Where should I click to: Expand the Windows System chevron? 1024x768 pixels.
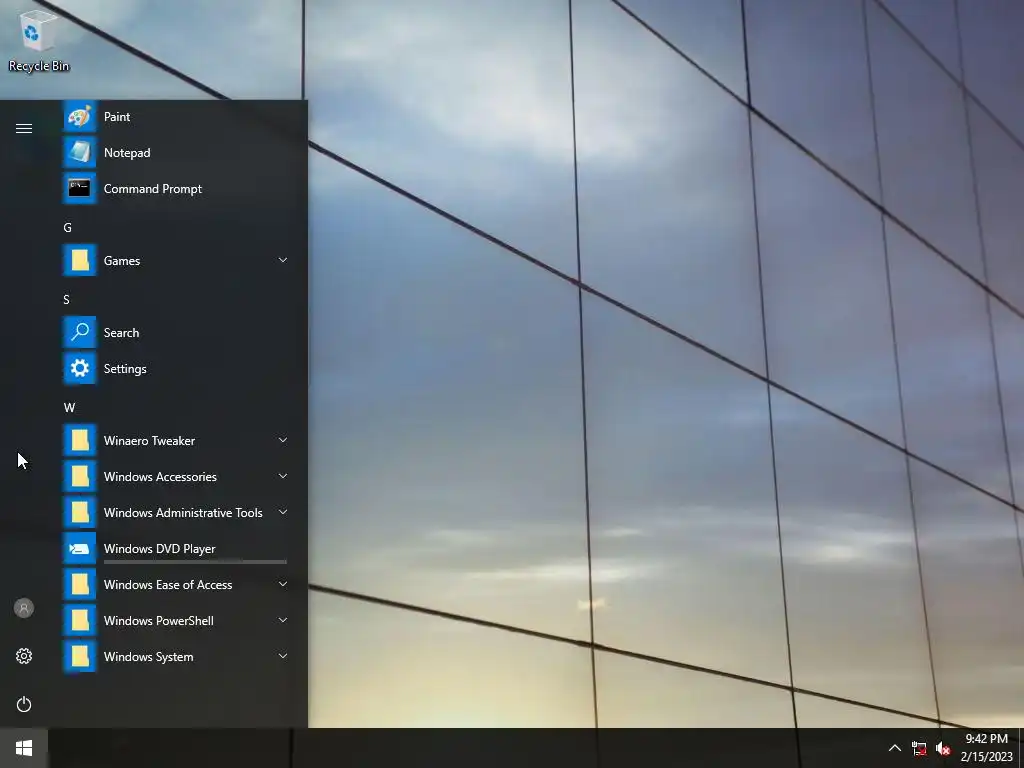pos(283,656)
